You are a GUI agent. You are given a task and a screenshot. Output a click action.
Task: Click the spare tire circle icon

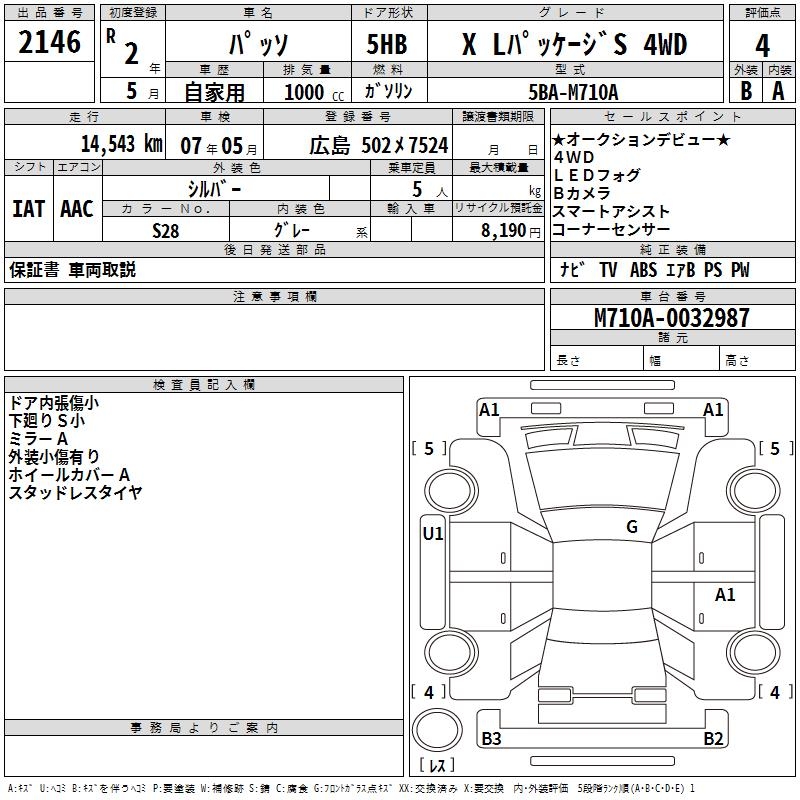(437, 730)
